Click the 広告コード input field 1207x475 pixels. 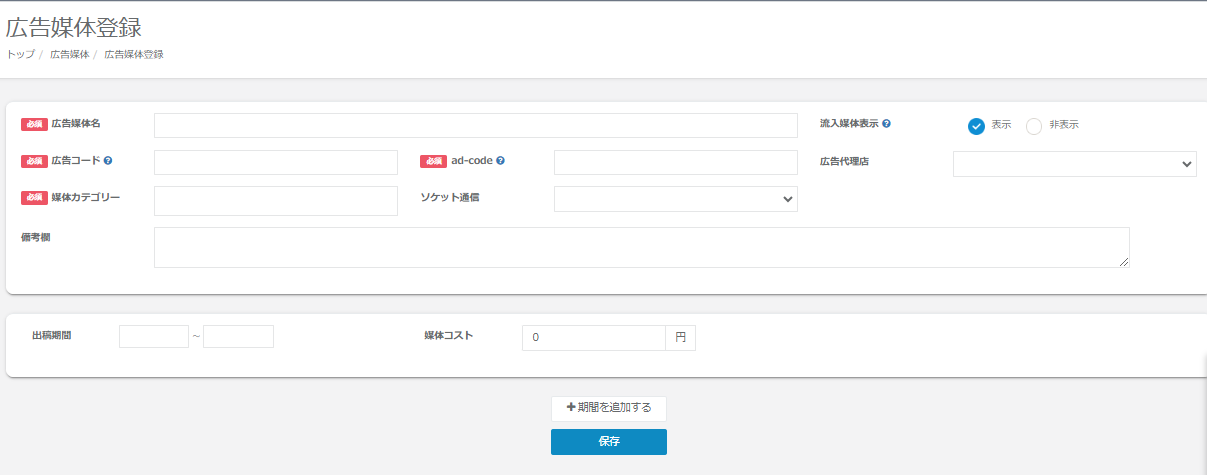point(275,163)
